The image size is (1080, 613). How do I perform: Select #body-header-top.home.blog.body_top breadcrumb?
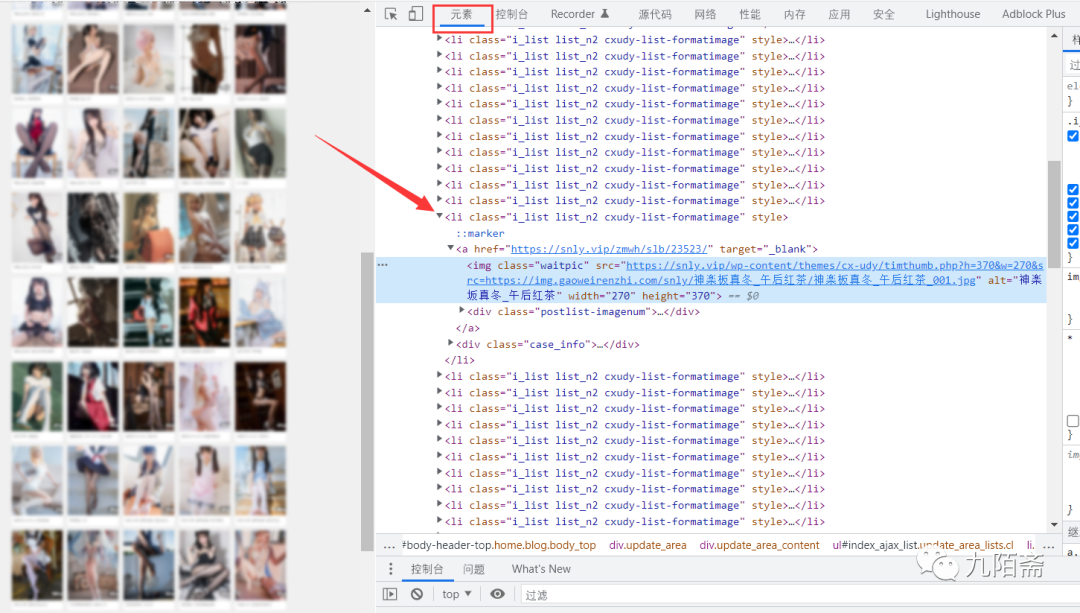[499, 545]
